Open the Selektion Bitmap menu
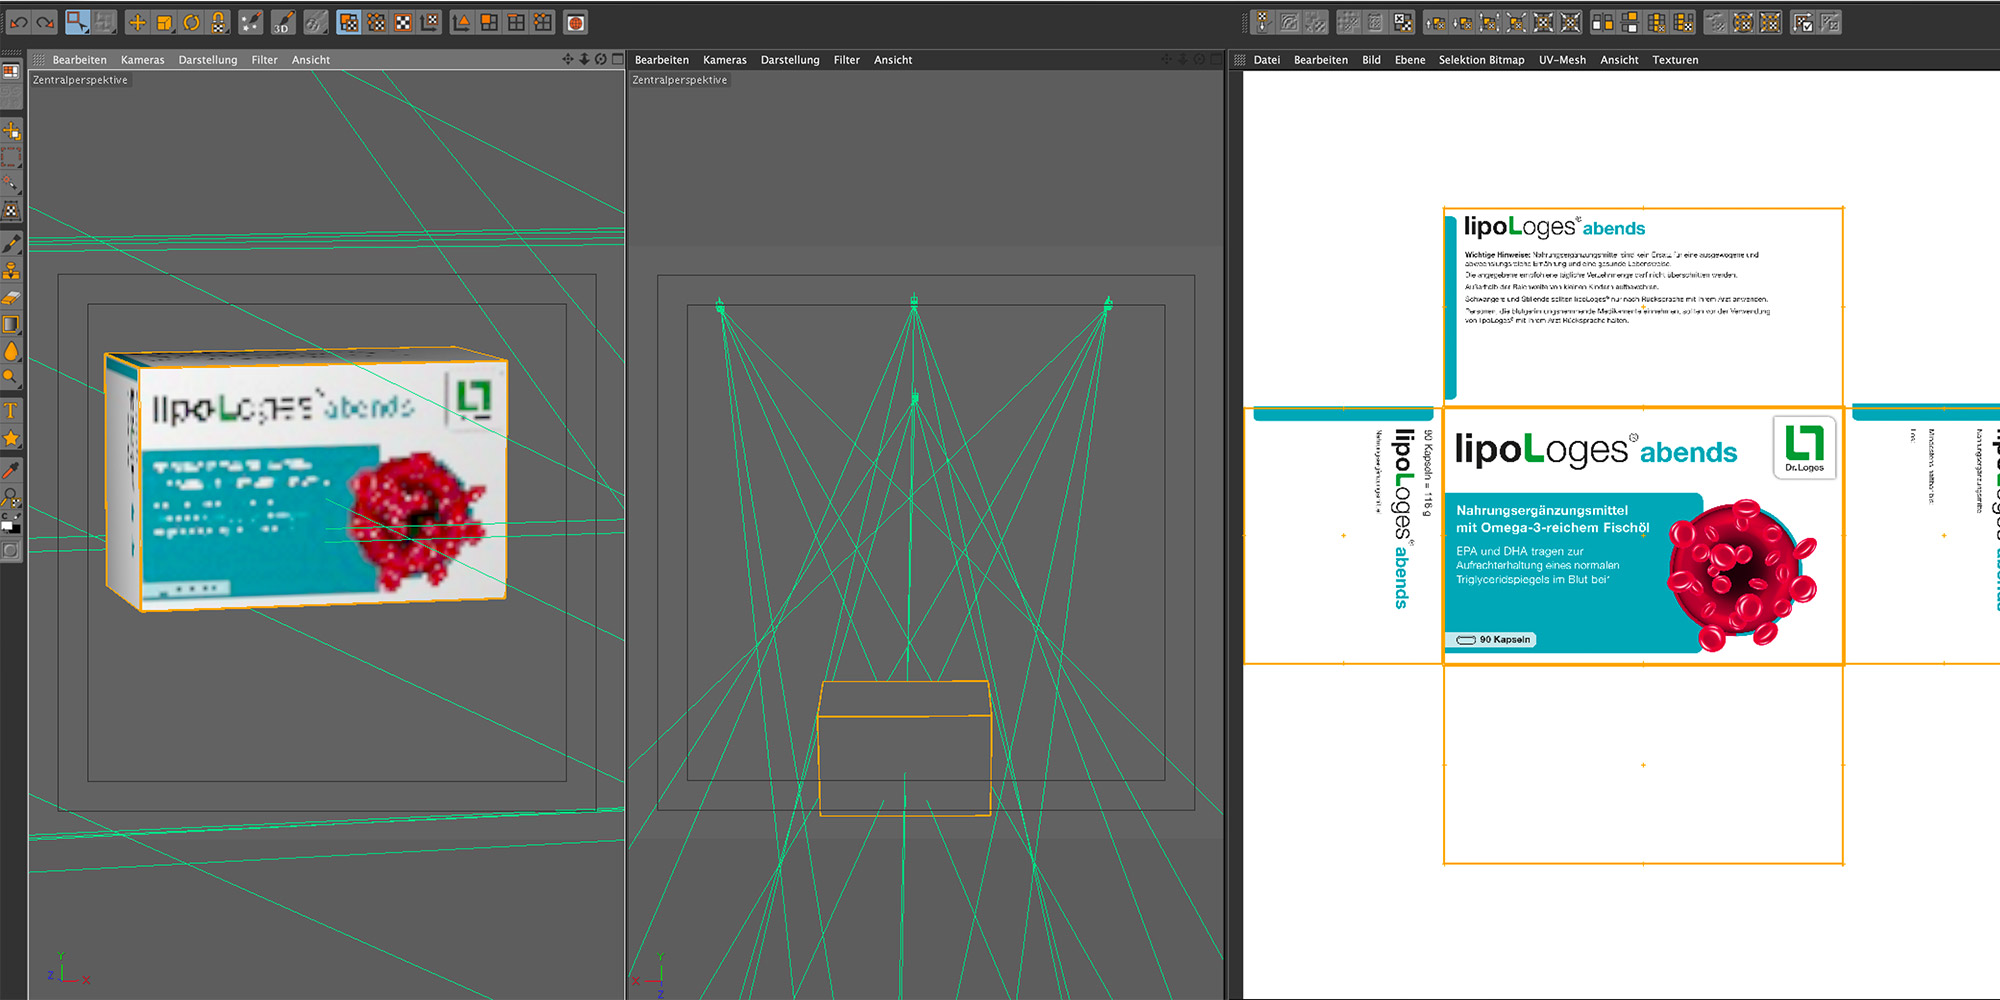Image resolution: width=2000 pixels, height=1000 pixels. click(1481, 60)
